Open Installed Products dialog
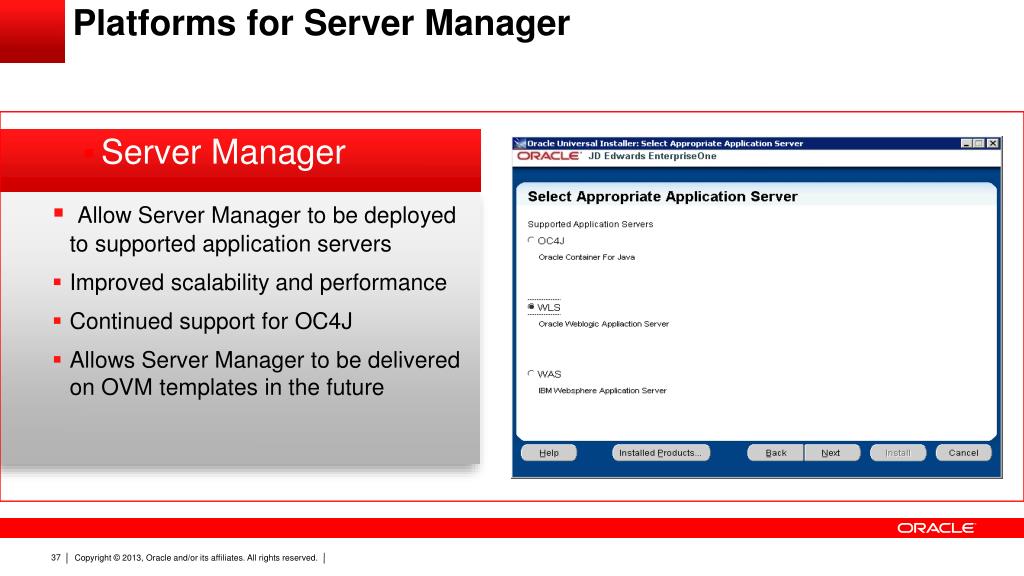The height and width of the screenshot is (576, 1024). point(660,453)
